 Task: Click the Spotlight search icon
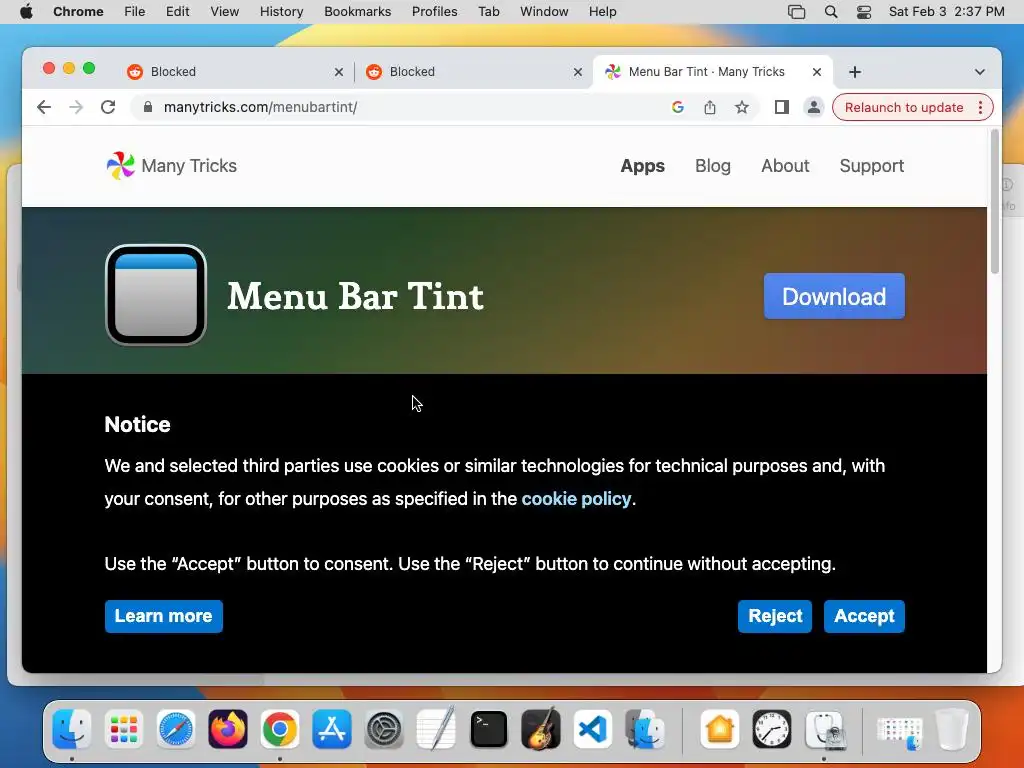click(831, 12)
